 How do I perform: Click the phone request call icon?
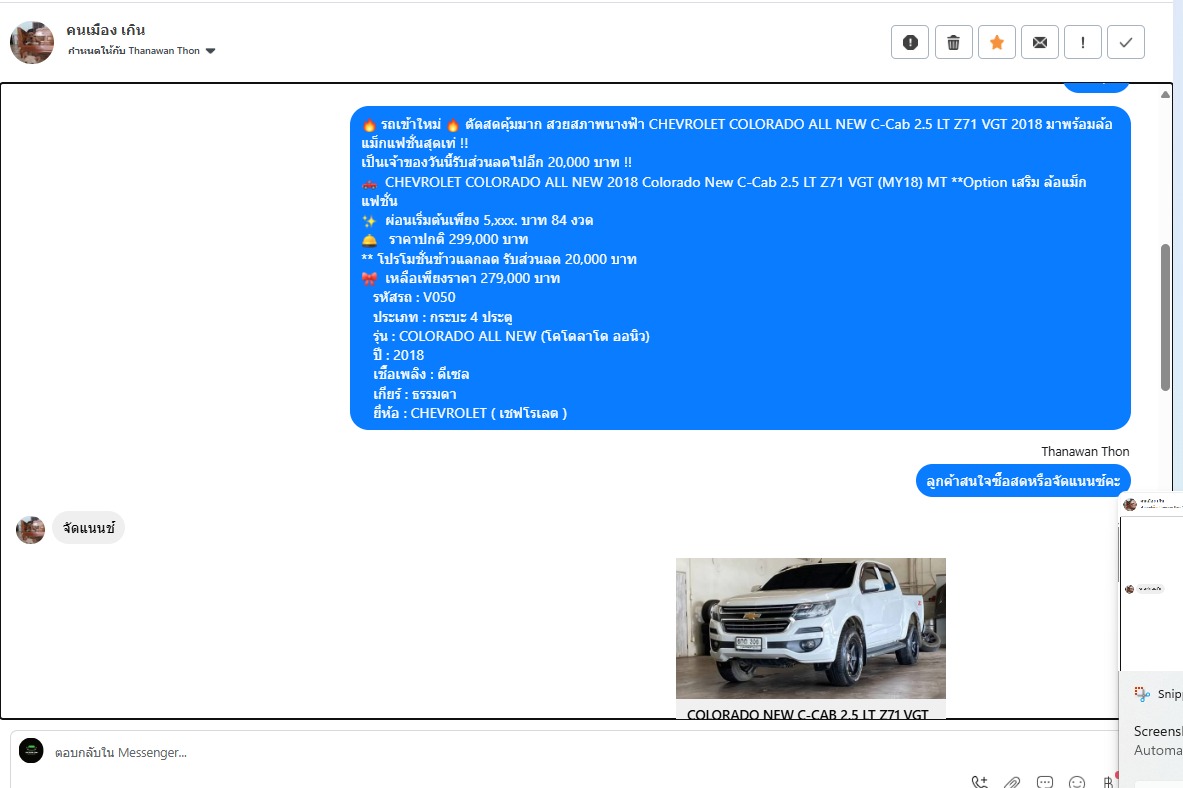point(979,782)
